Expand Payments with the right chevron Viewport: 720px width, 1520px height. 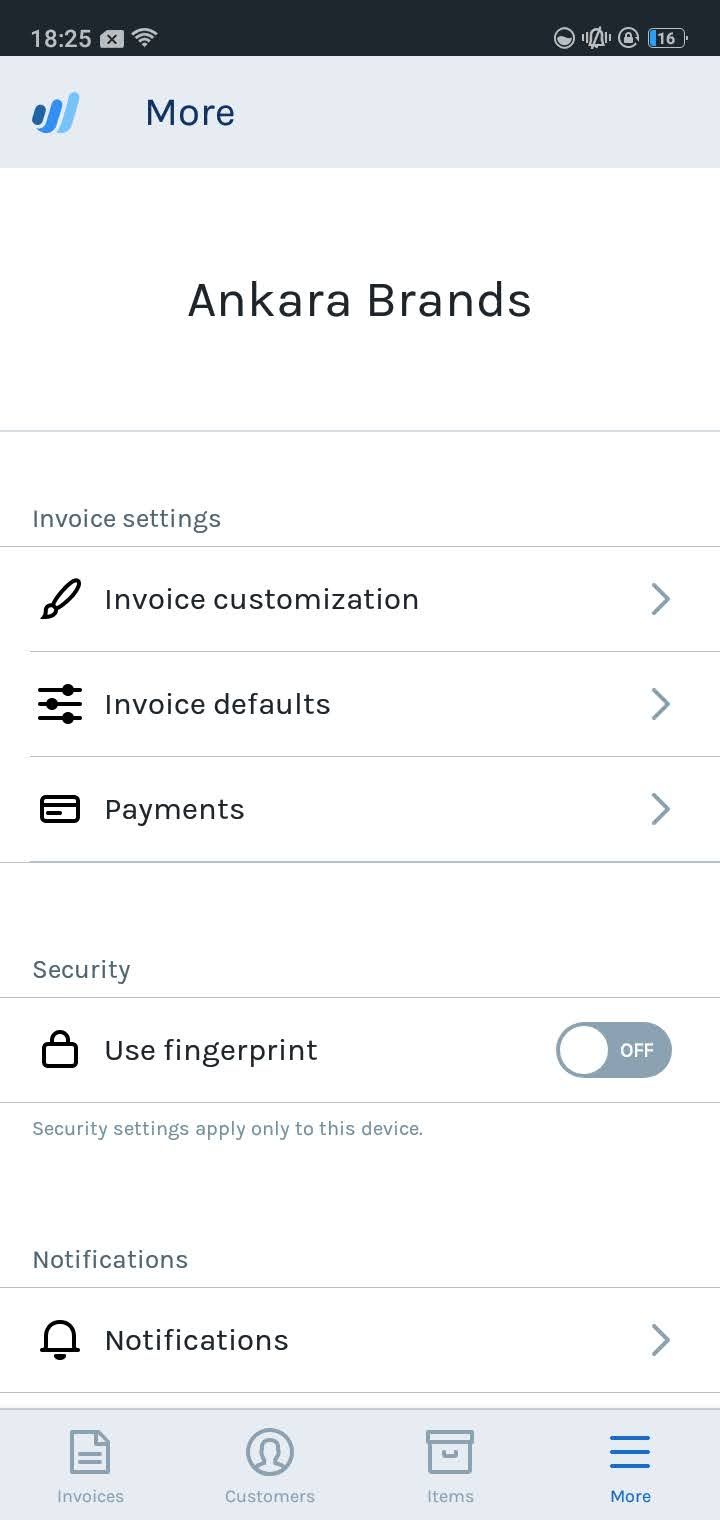tap(660, 809)
